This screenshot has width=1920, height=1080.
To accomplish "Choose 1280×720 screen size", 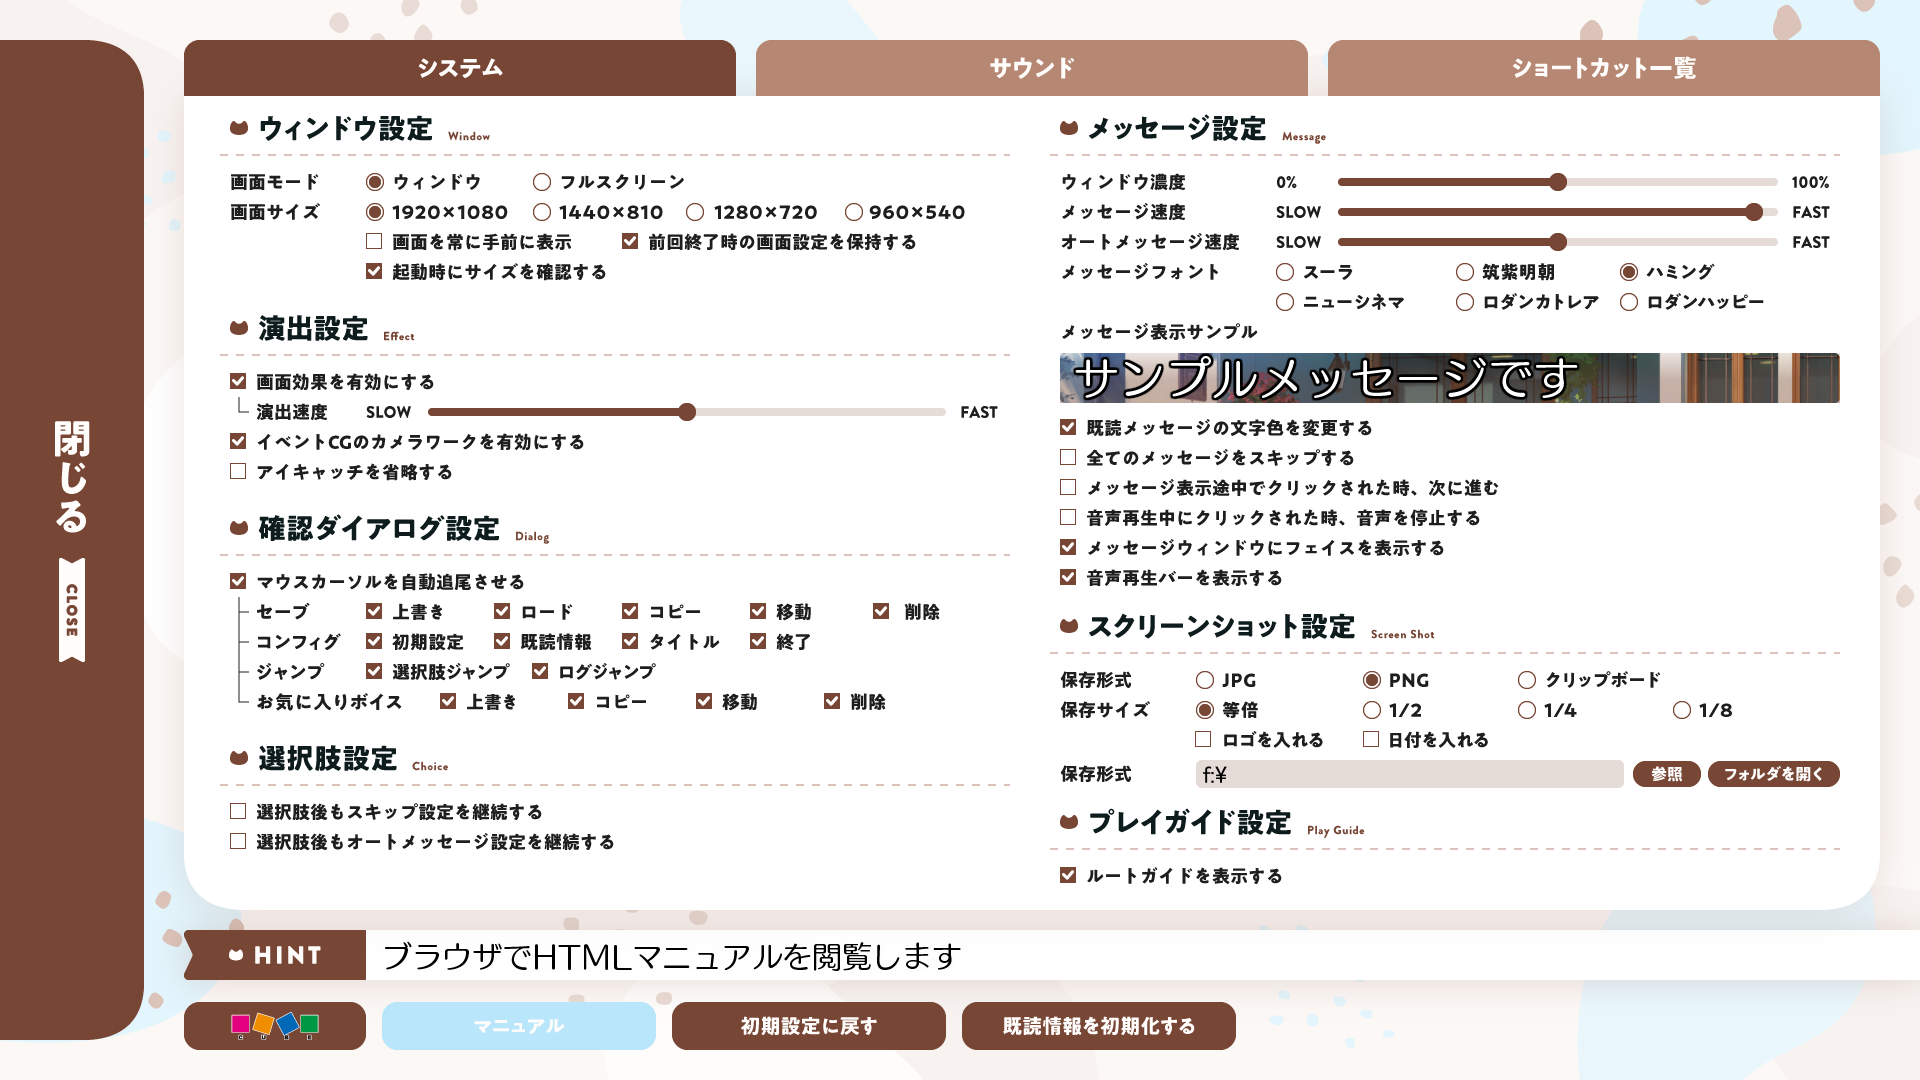I will 695,212.
